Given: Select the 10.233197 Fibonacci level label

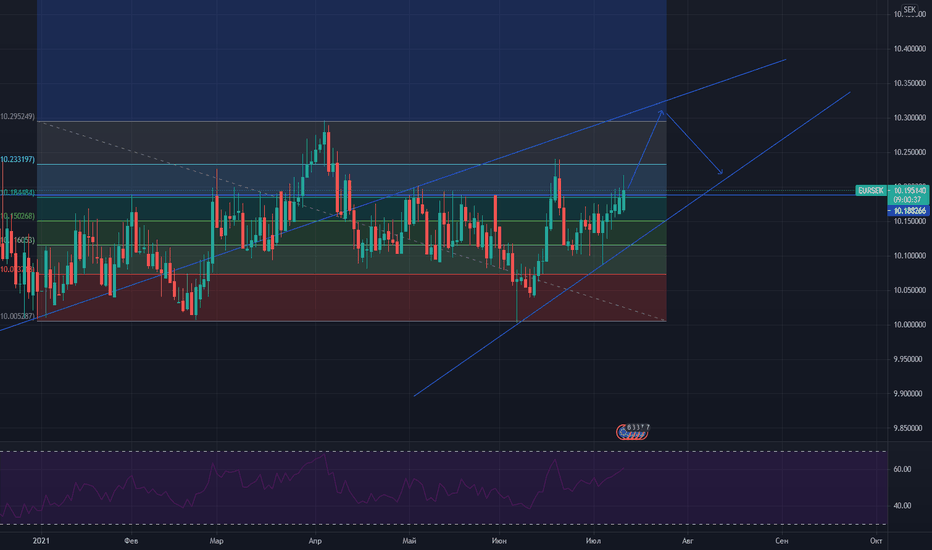Looking at the screenshot, I should (x=17, y=159).
